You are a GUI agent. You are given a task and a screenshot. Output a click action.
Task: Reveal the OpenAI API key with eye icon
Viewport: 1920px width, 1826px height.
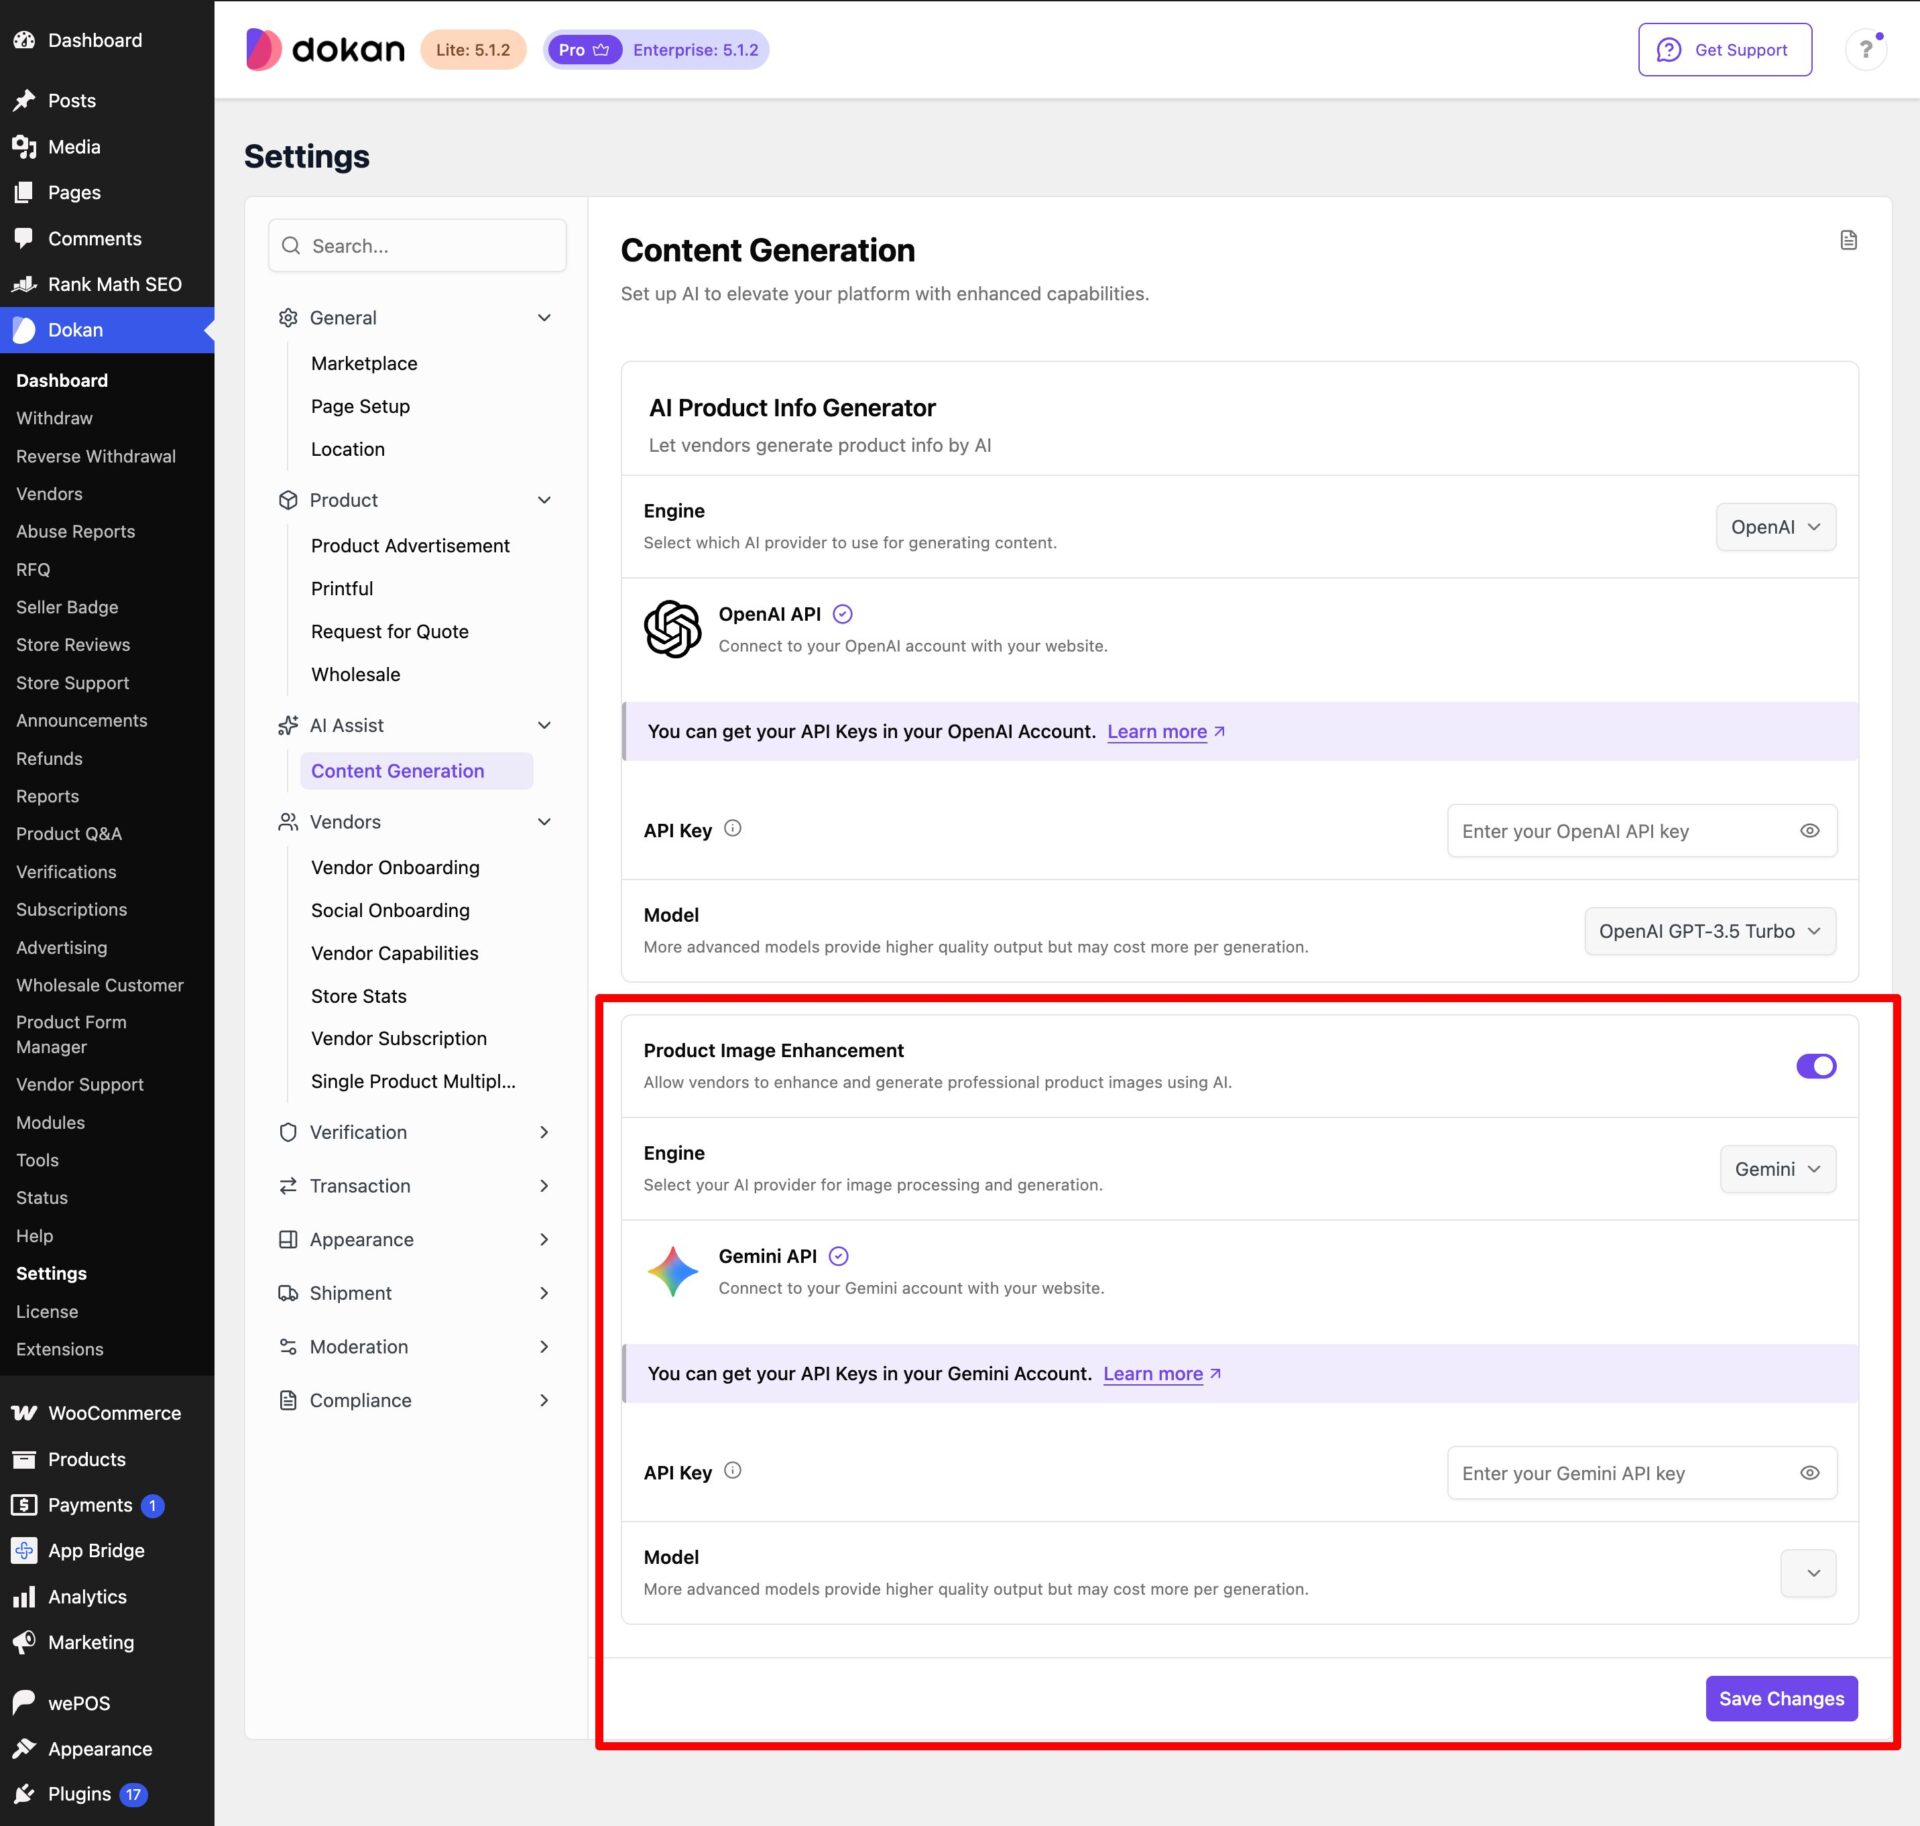[x=1810, y=831]
